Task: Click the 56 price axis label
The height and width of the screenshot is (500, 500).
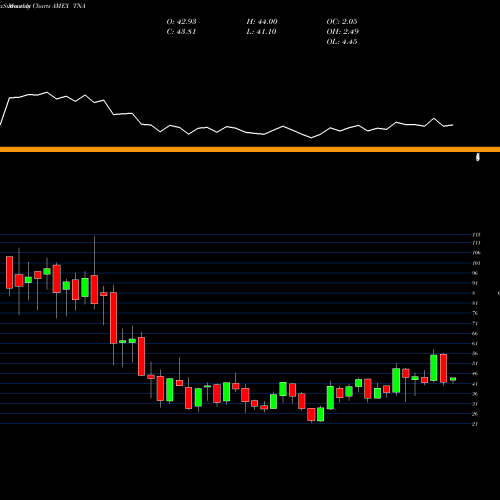Action: pos(475,353)
